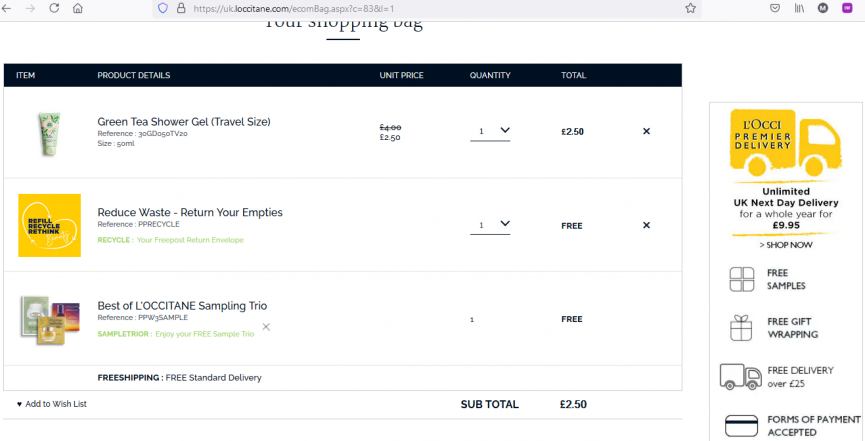Image resolution: width=865 pixels, height=441 pixels.
Task: Click the SUB TOTAL amount £2.50
Action: pos(573,404)
